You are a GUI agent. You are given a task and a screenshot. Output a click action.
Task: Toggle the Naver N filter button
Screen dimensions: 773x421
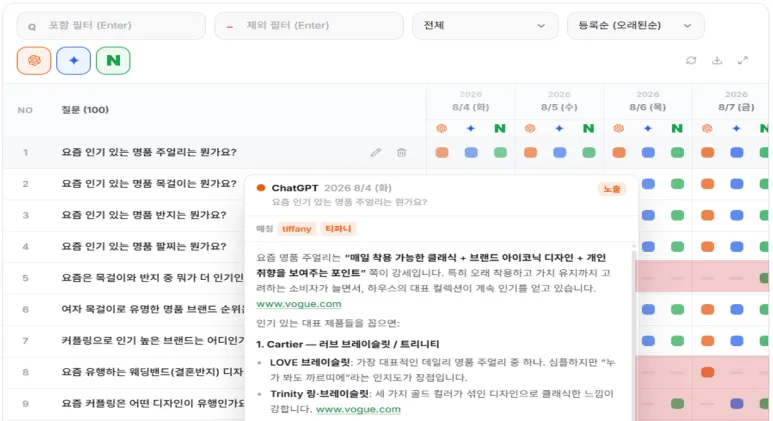click(113, 61)
